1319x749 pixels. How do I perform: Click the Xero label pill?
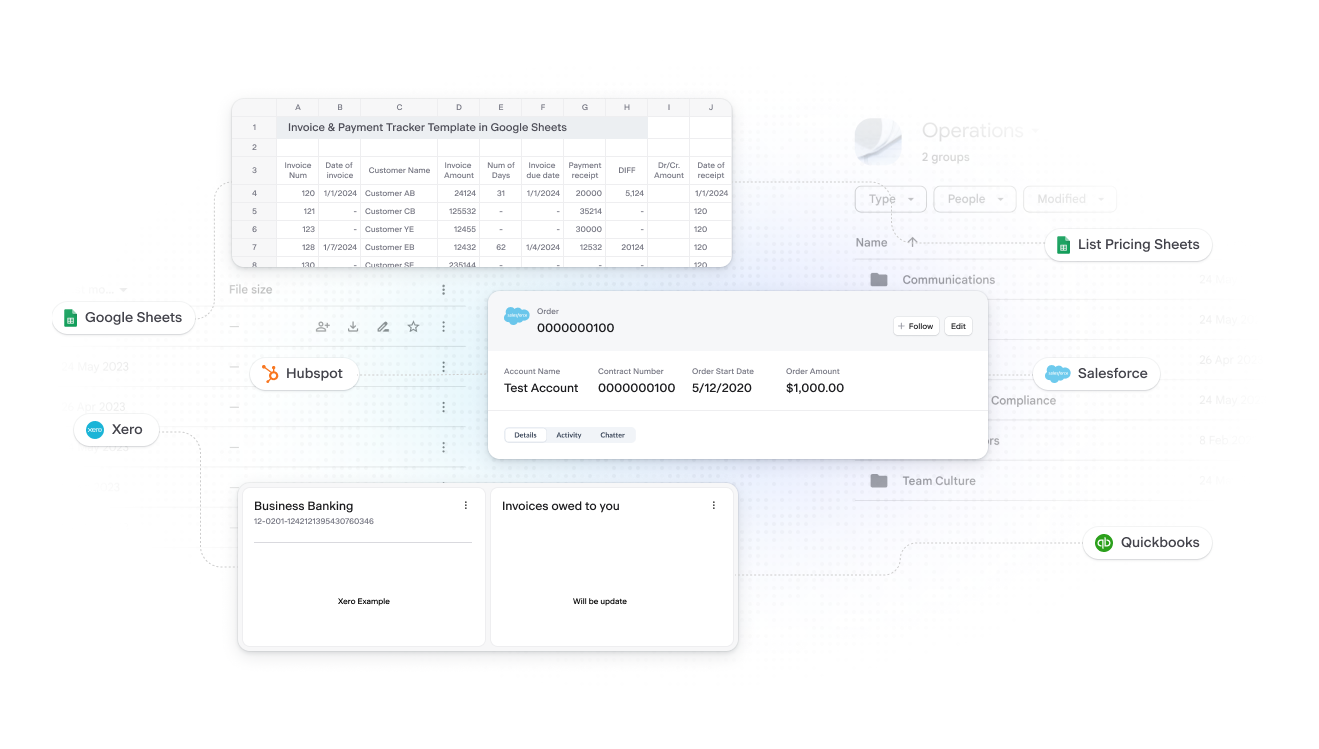(116, 430)
